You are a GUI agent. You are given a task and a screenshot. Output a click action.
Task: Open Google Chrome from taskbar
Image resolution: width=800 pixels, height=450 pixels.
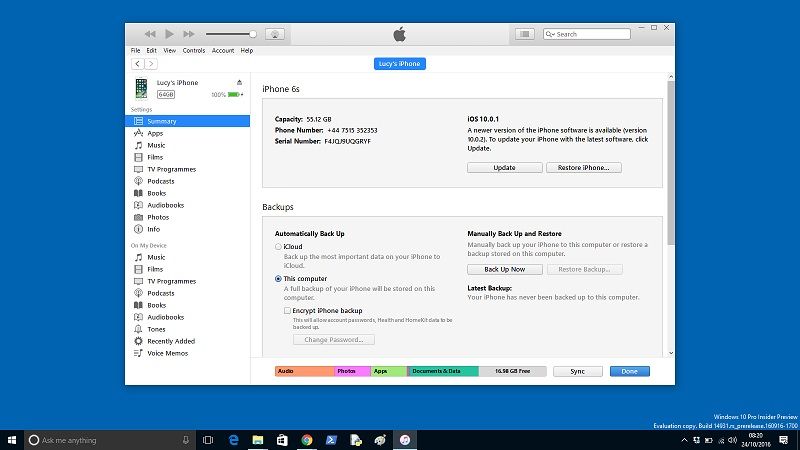[307, 440]
